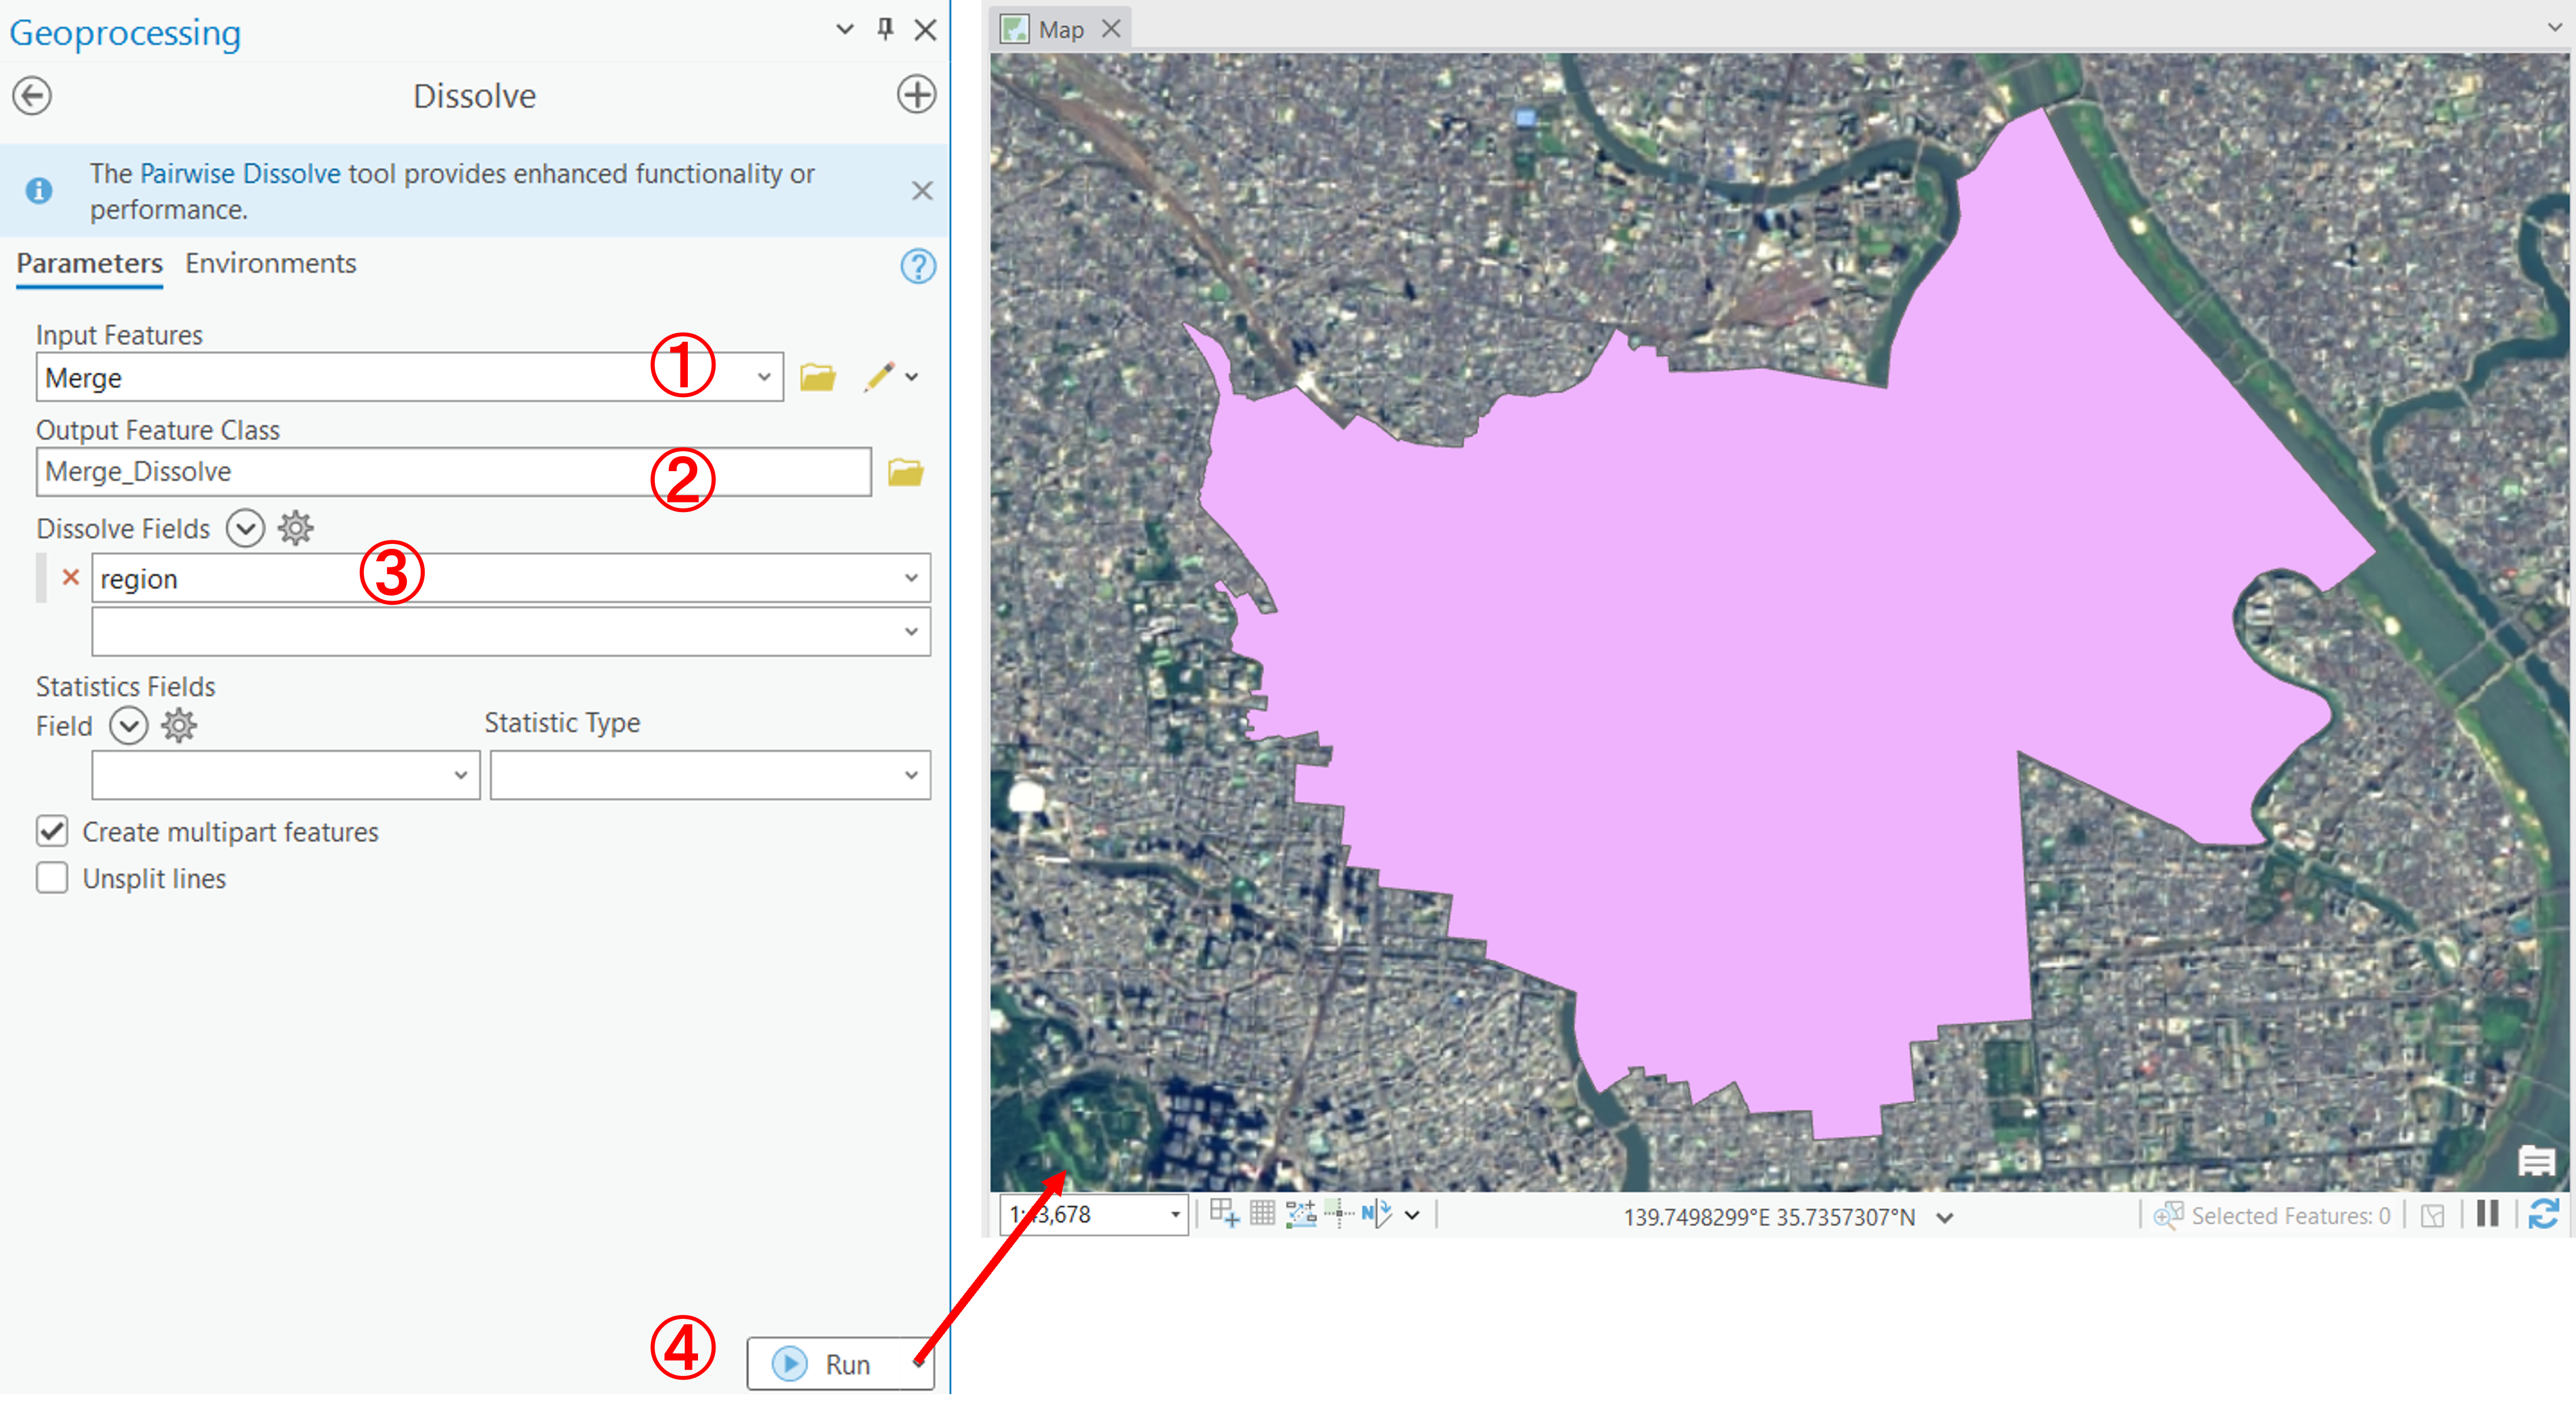Expand Statistics Field add-many chevron
Viewport: 2576px width, 1423px height.
[x=128, y=726]
